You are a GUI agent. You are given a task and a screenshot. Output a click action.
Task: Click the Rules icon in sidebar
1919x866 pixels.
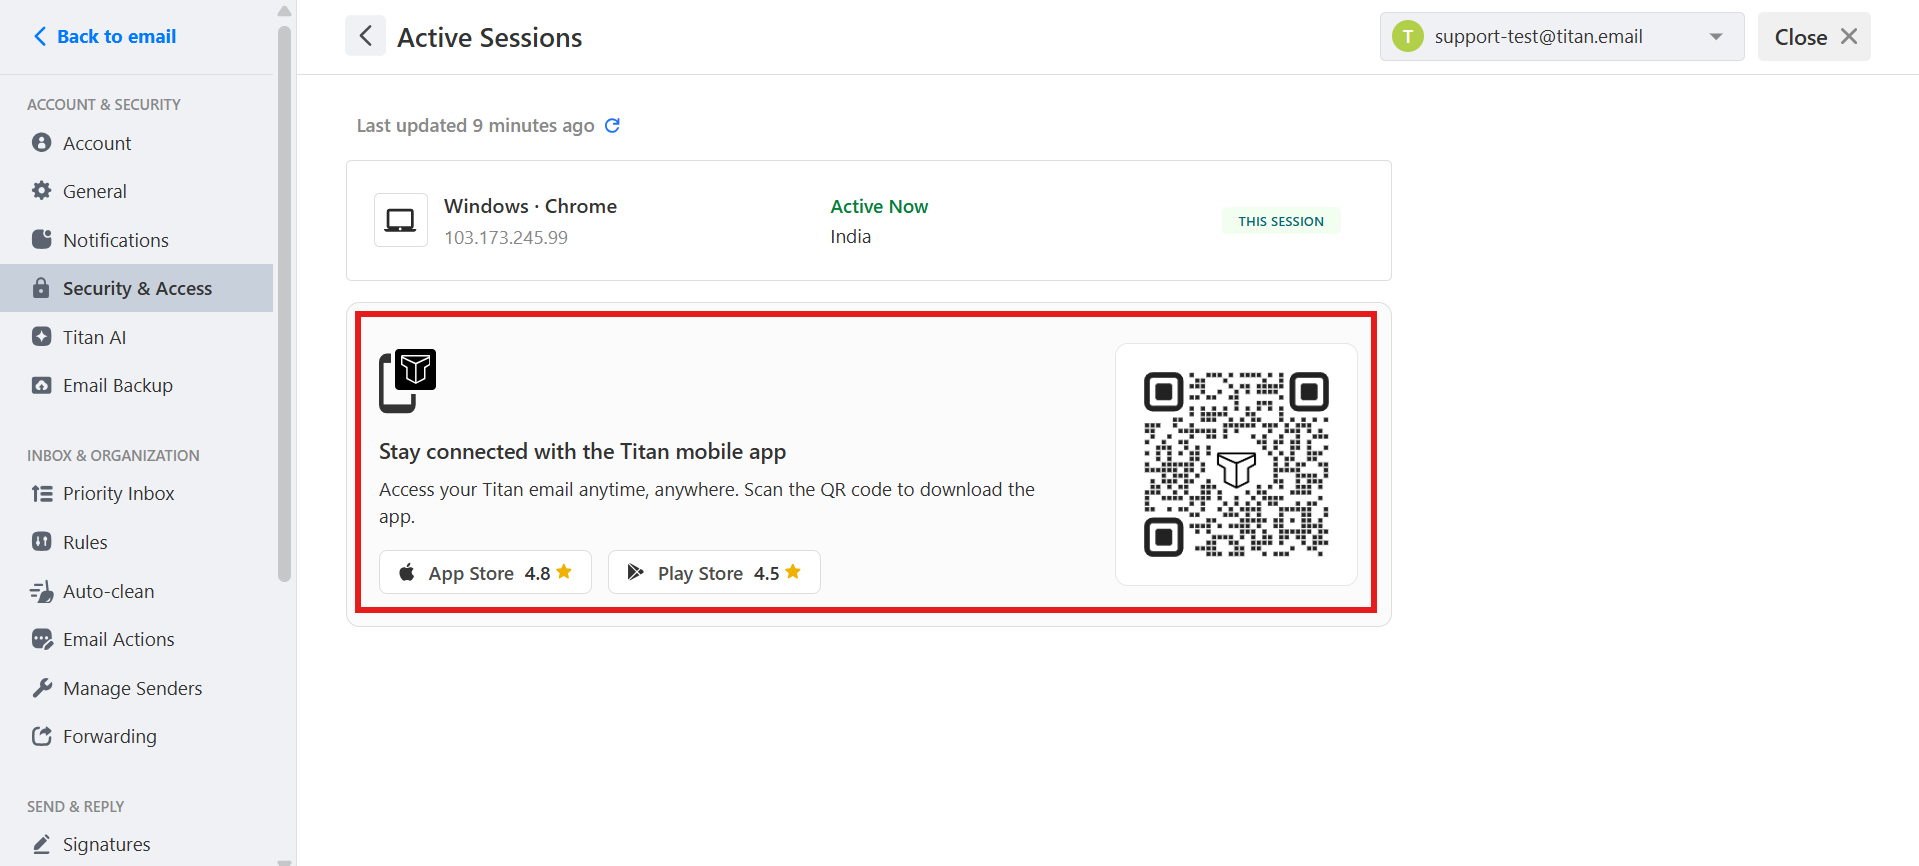click(41, 542)
